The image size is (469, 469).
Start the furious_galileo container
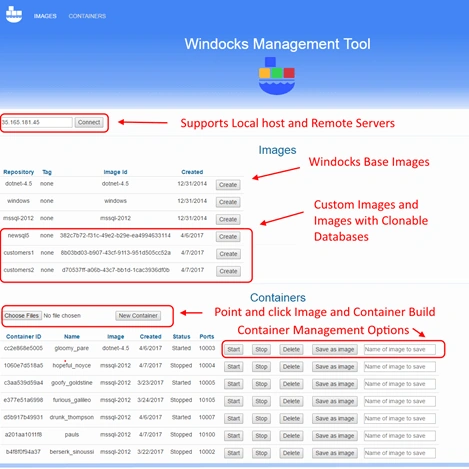point(234,401)
